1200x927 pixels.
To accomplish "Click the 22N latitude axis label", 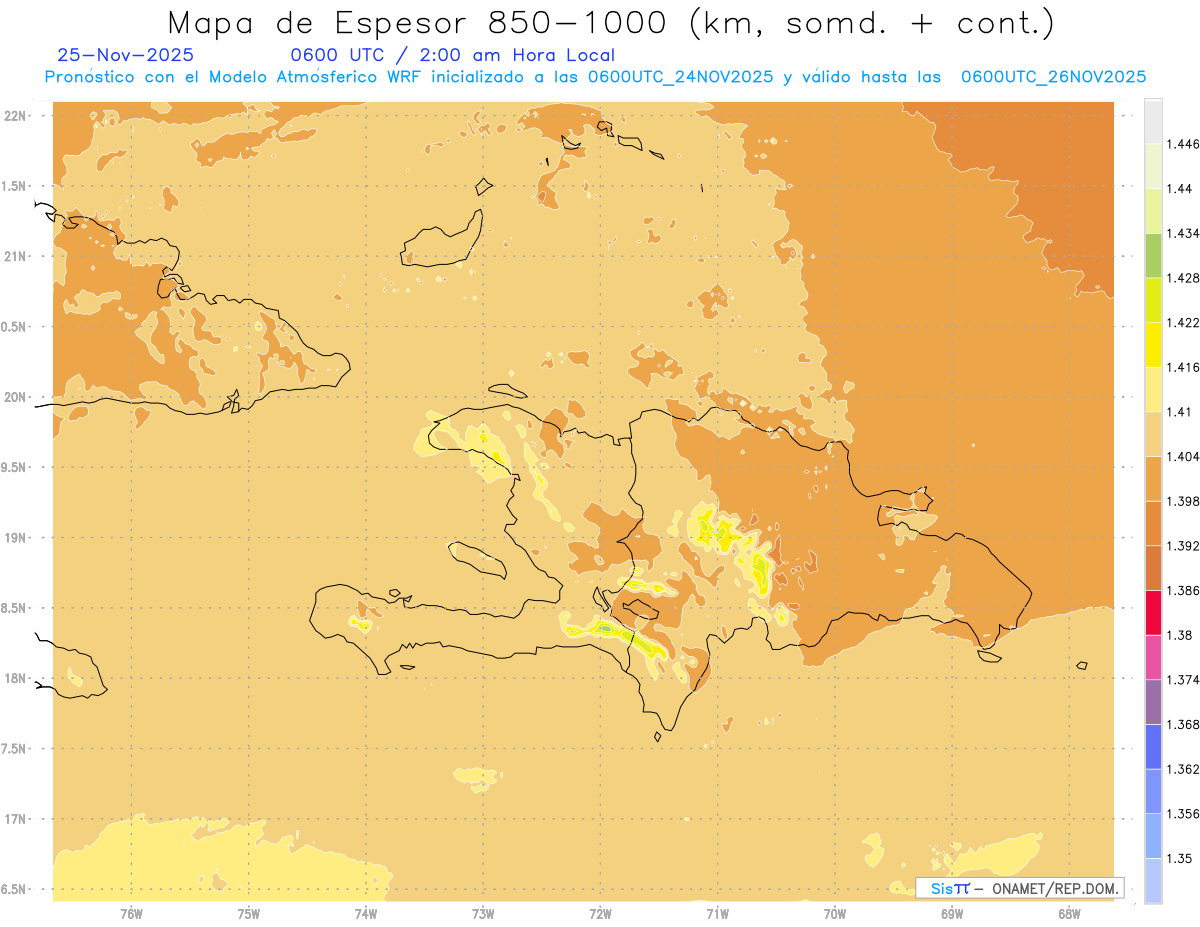I will pyautogui.click(x=16, y=116).
